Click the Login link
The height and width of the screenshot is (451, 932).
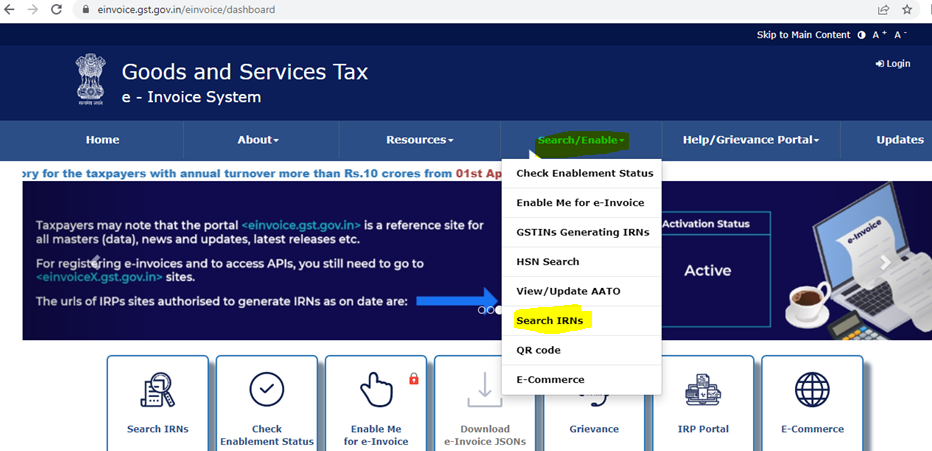click(x=893, y=64)
